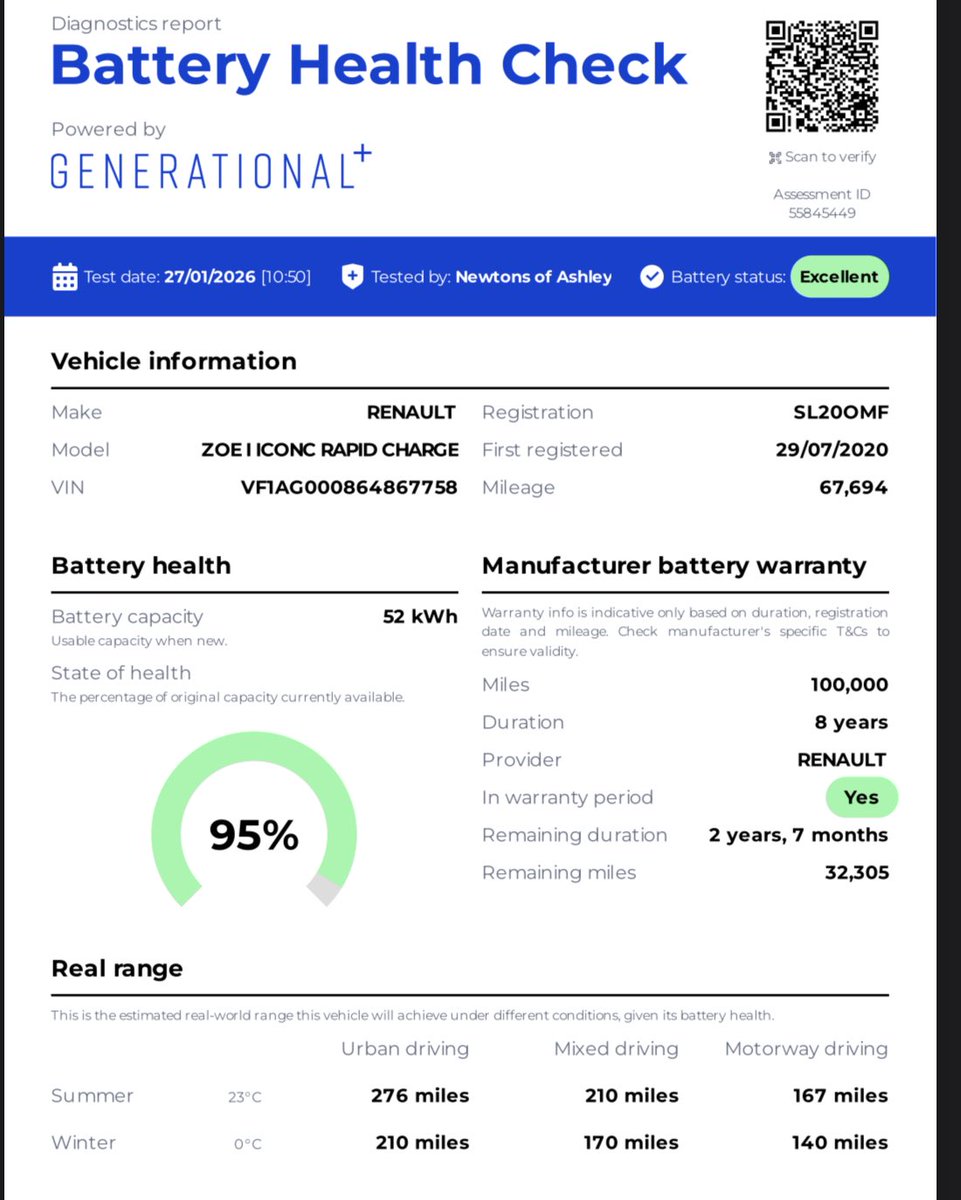The image size is (961, 1200).
Task: Click the scan icon next to Scan to verify
Action: pos(774,157)
